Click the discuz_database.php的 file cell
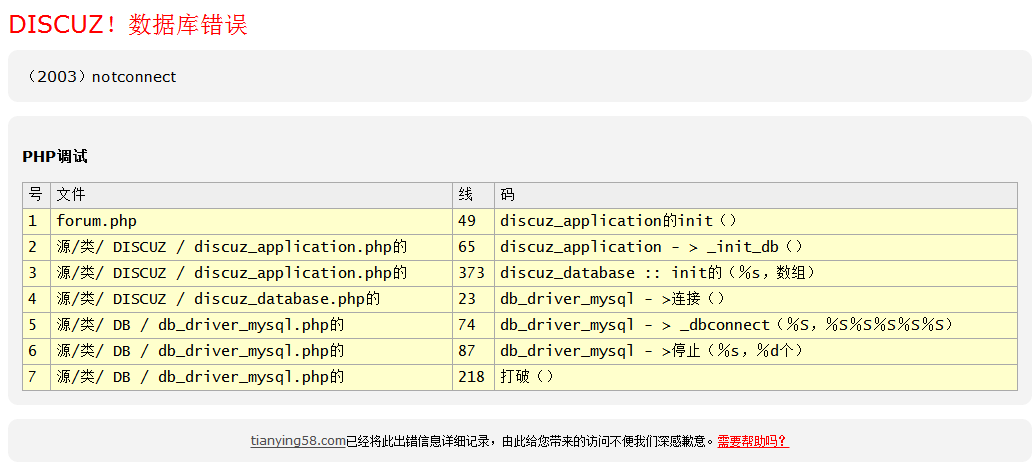 251,299
